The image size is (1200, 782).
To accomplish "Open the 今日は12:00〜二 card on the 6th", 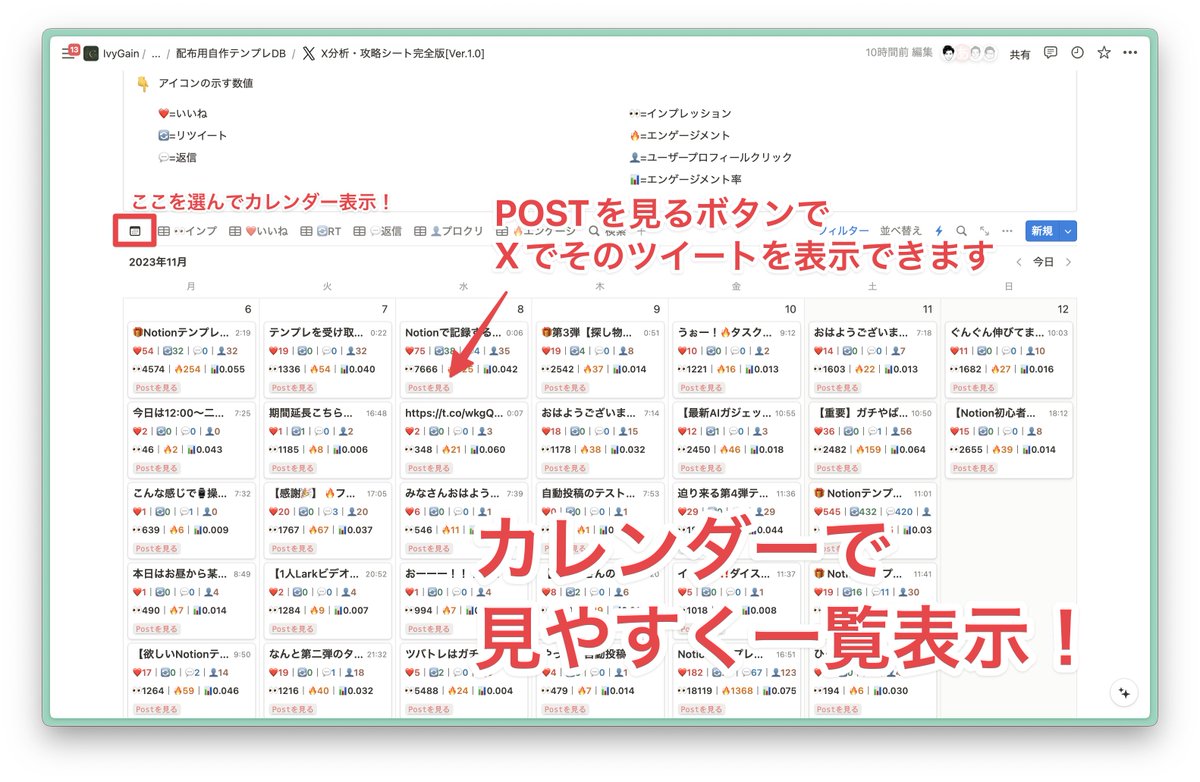I will point(192,439).
